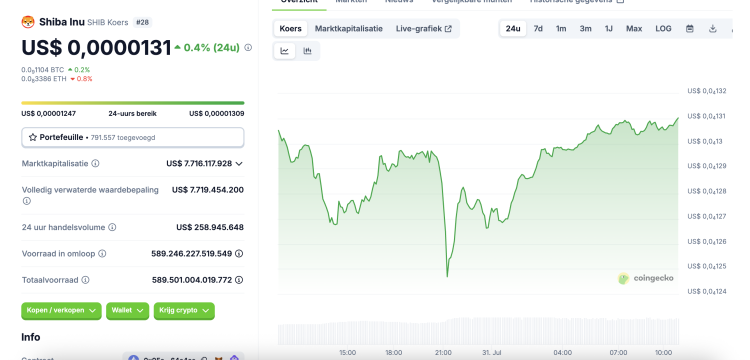This screenshot has height=360, width=750.
Task: Click the #28 rank badge
Action: [143, 22]
